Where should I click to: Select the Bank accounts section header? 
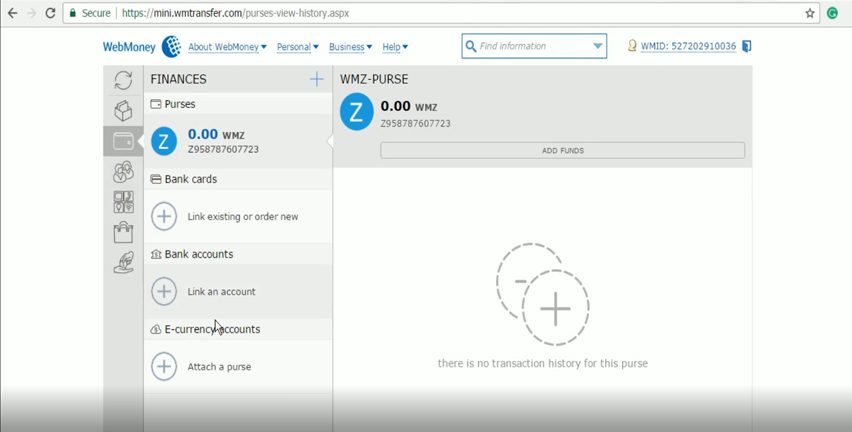pos(238,254)
